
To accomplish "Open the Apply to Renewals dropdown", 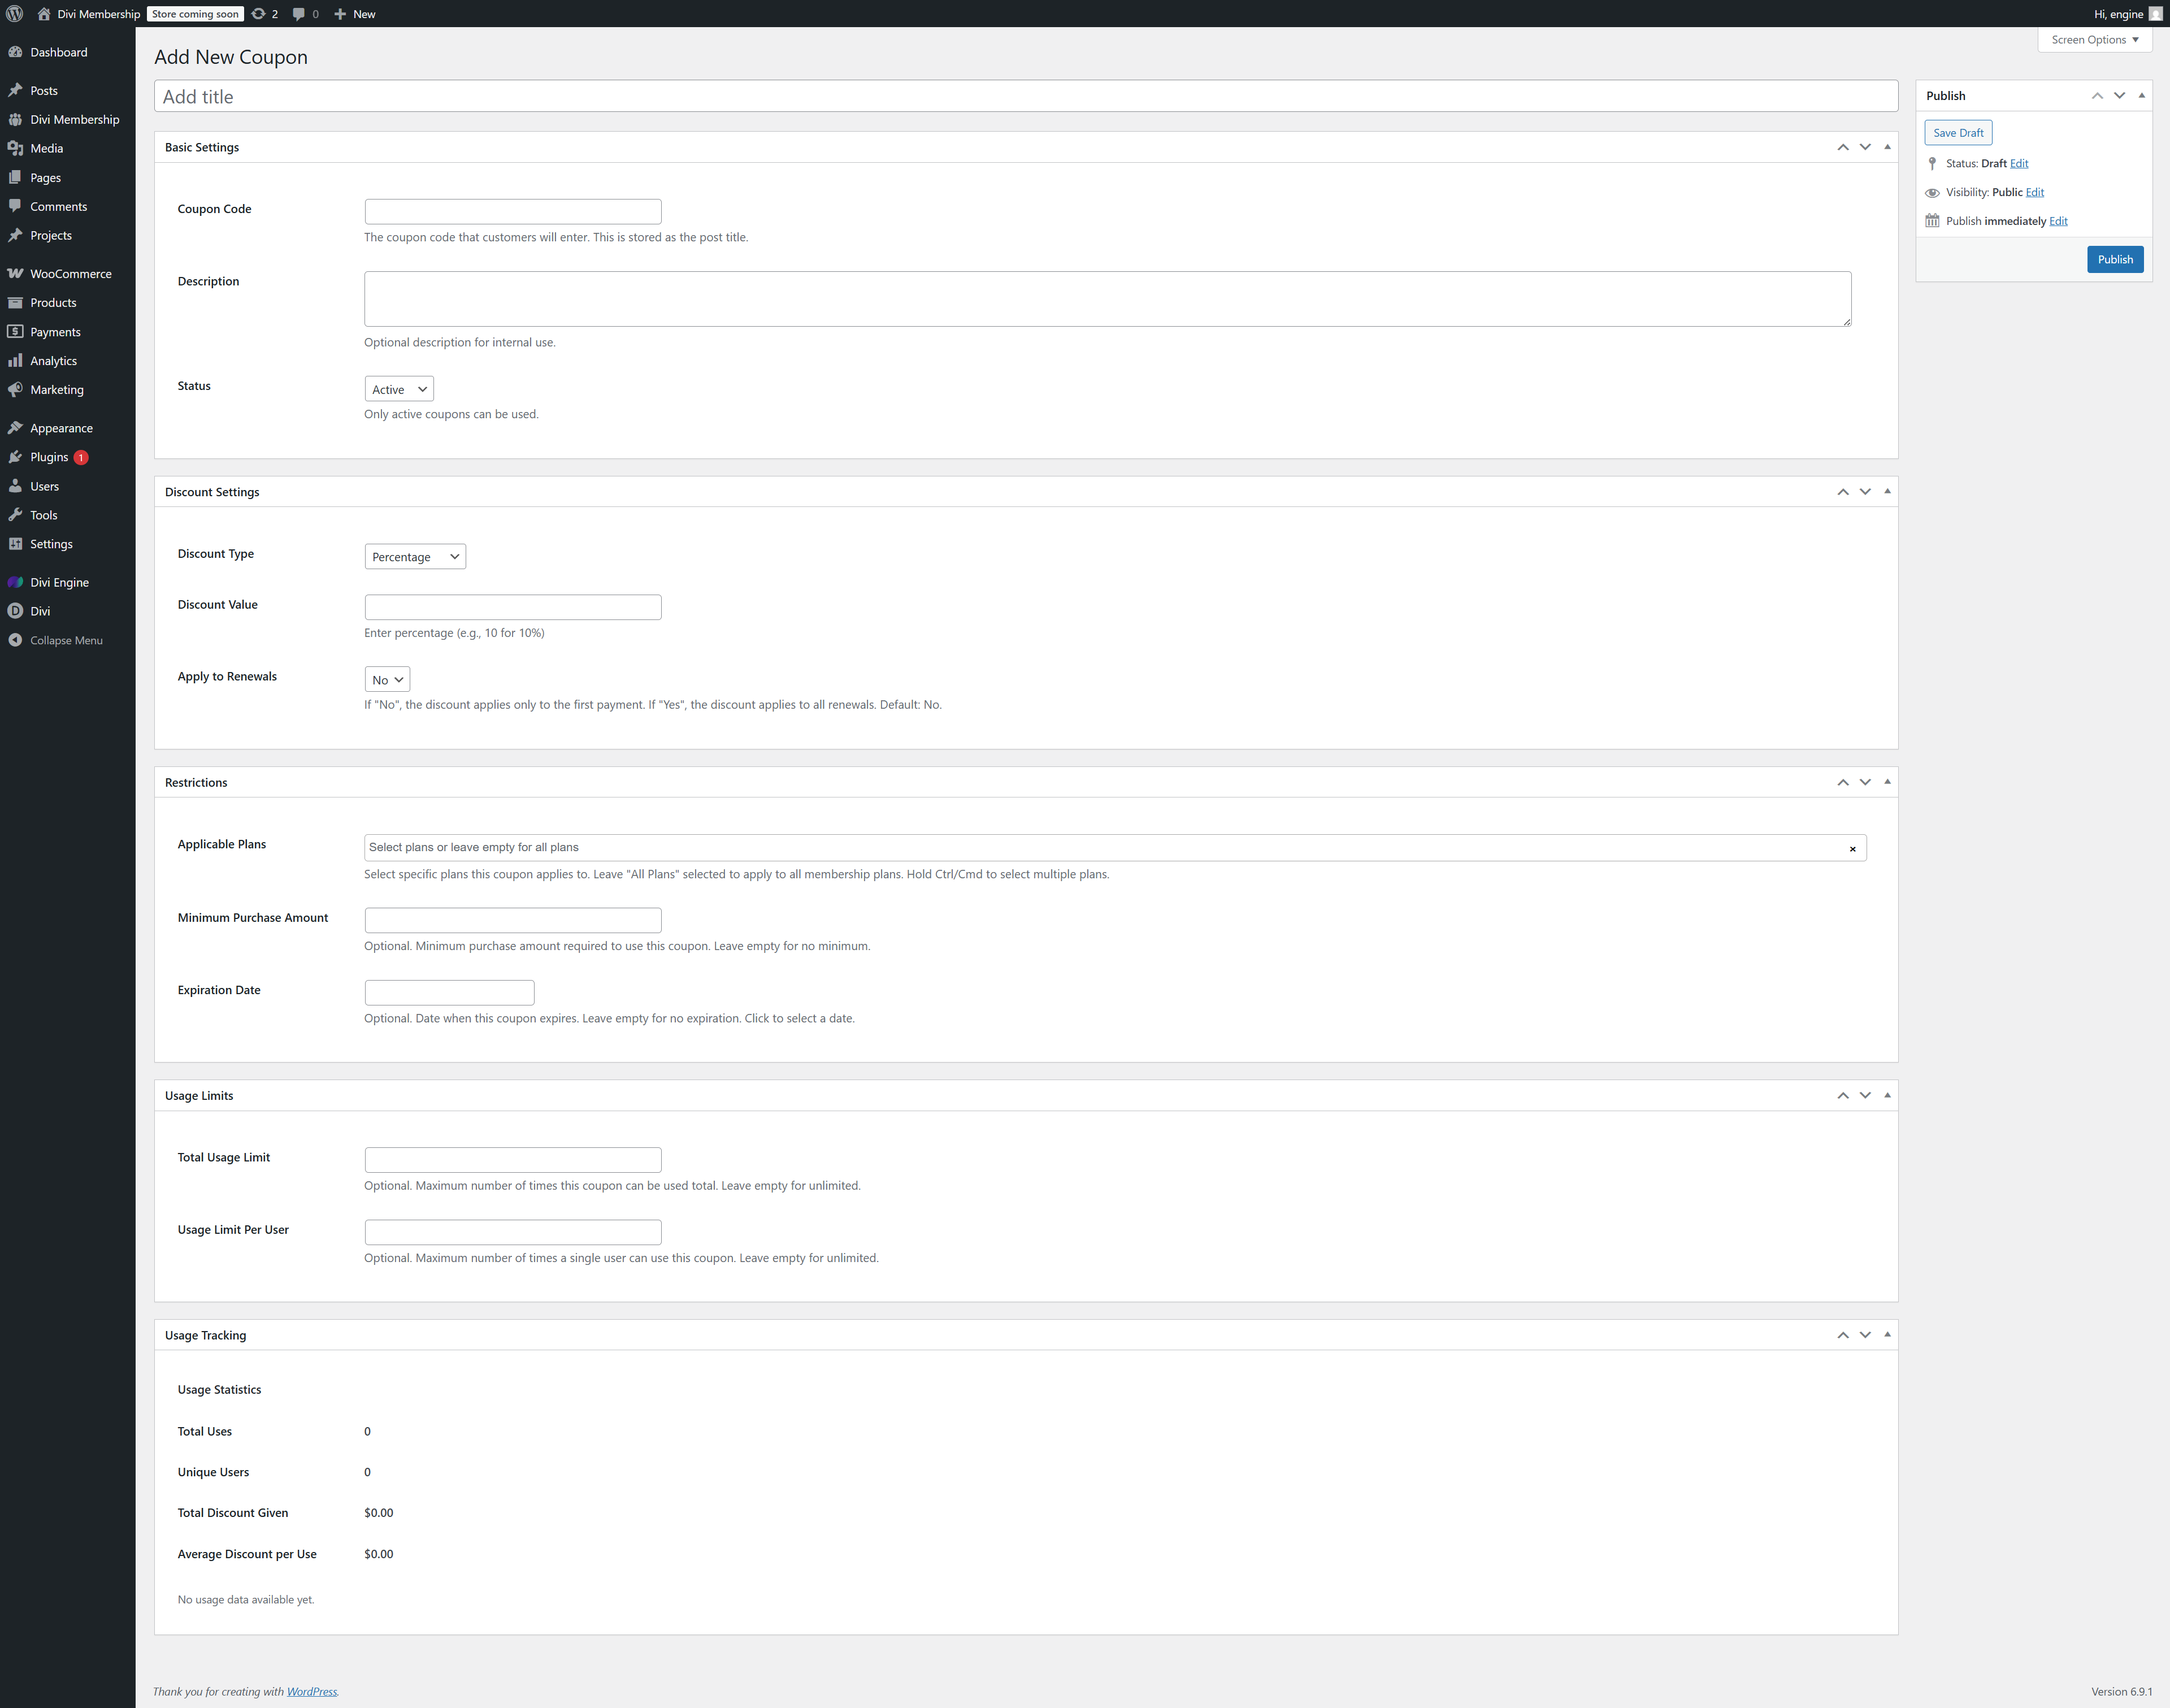I will pyautogui.click(x=387, y=679).
